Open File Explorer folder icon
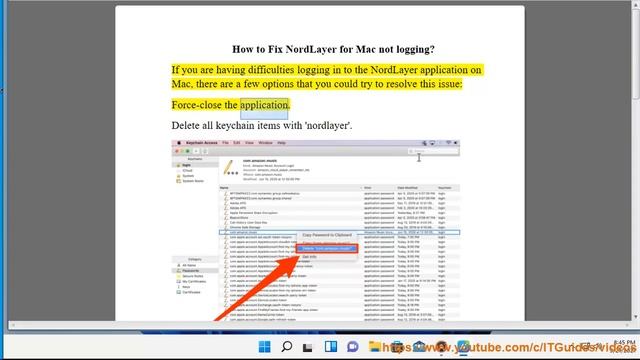This screenshot has height=360, width=640. click(x=374, y=347)
